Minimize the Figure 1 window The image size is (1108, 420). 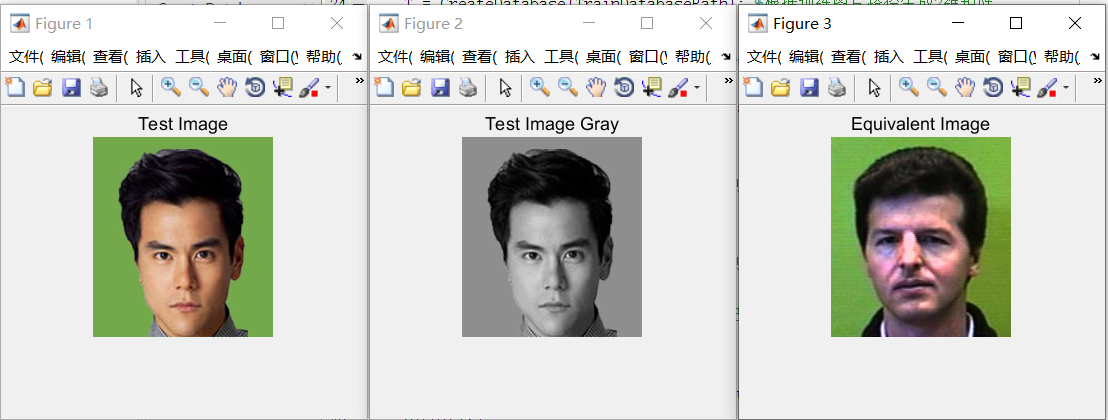click(x=220, y=23)
